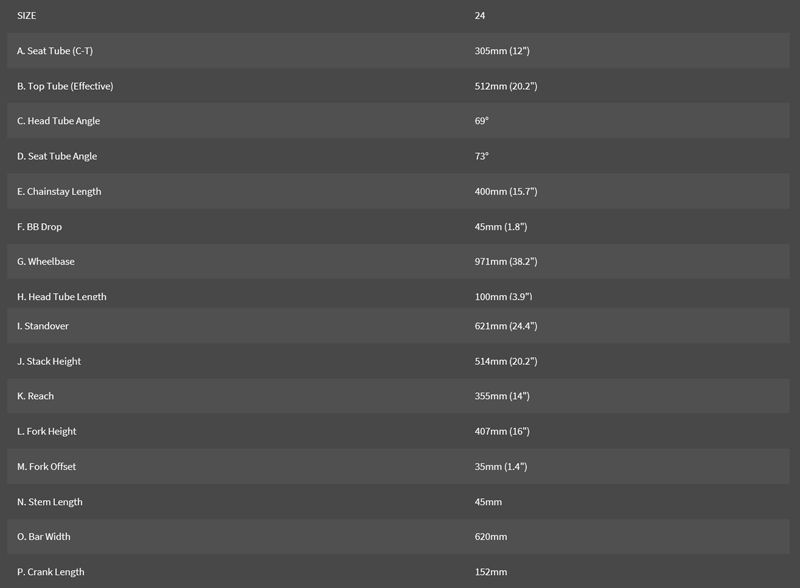Screen dimensions: 800x588
Task: Select the I. Standover row label
Action: coord(43,326)
